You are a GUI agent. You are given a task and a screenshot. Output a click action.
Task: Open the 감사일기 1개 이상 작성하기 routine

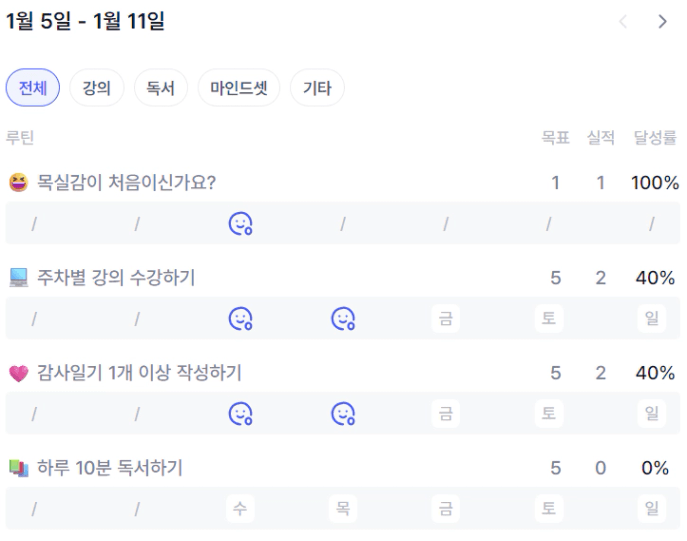(x=139, y=373)
